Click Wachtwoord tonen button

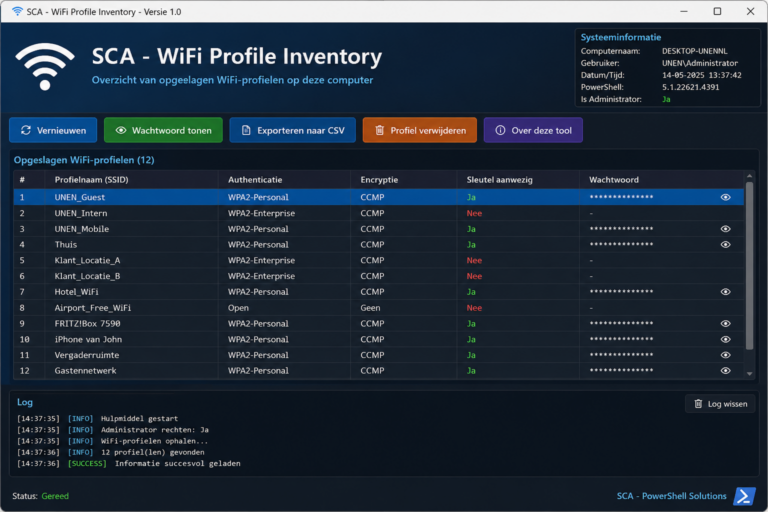[163, 130]
